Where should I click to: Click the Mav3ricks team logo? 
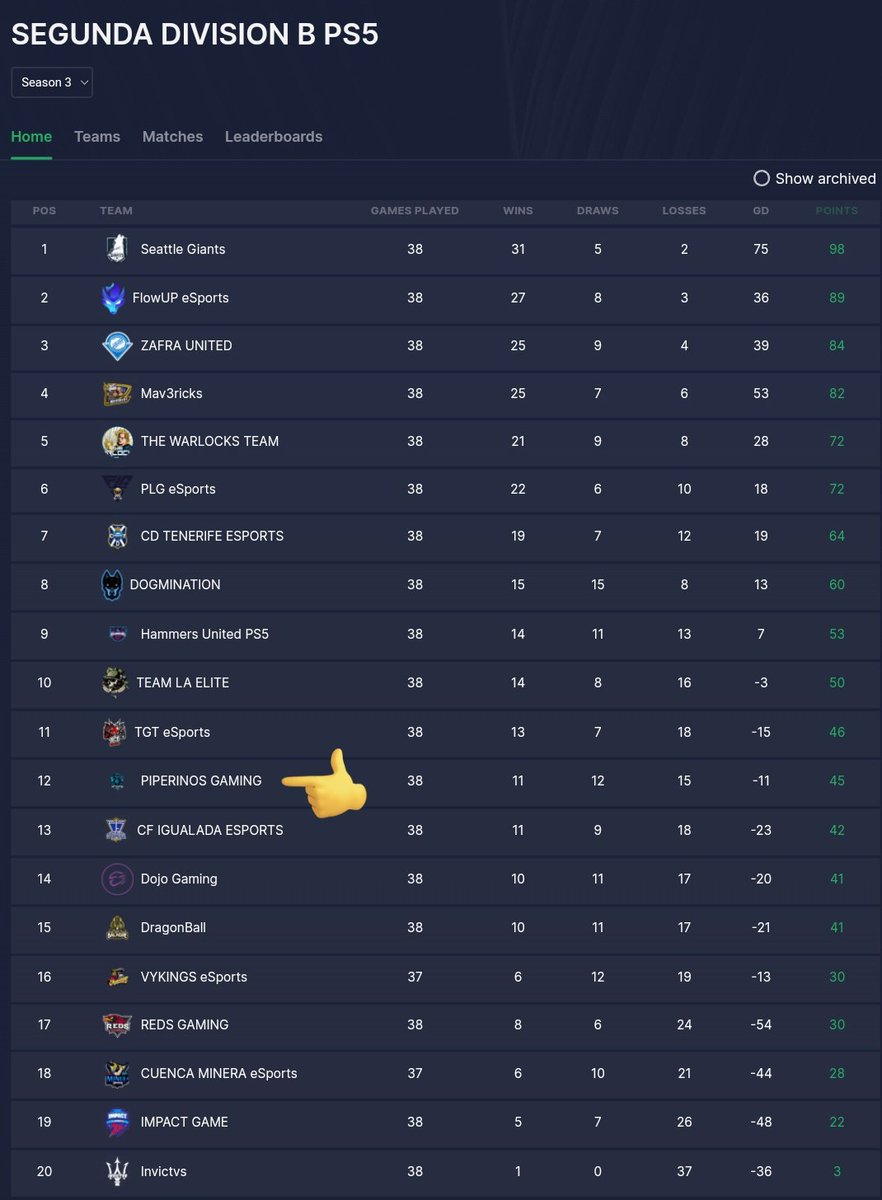coord(117,393)
